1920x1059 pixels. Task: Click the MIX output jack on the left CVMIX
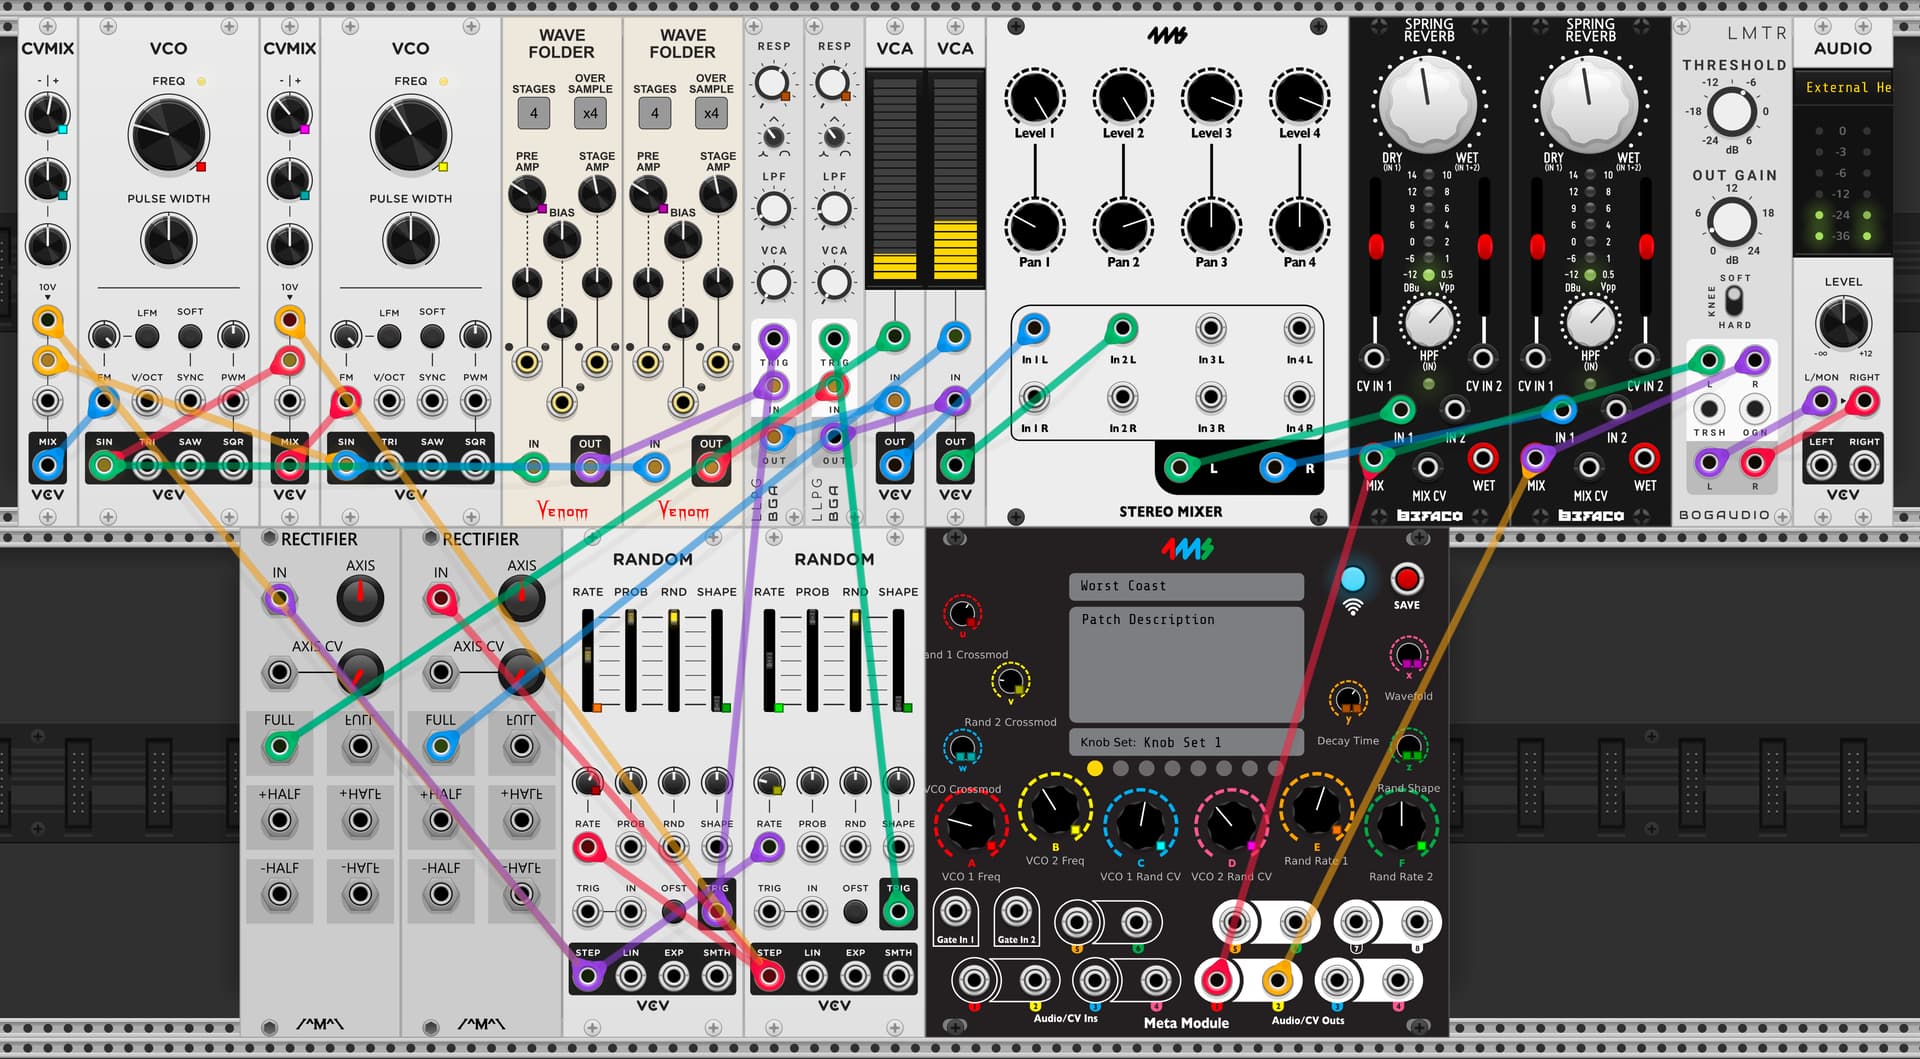[x=47, y=465]
